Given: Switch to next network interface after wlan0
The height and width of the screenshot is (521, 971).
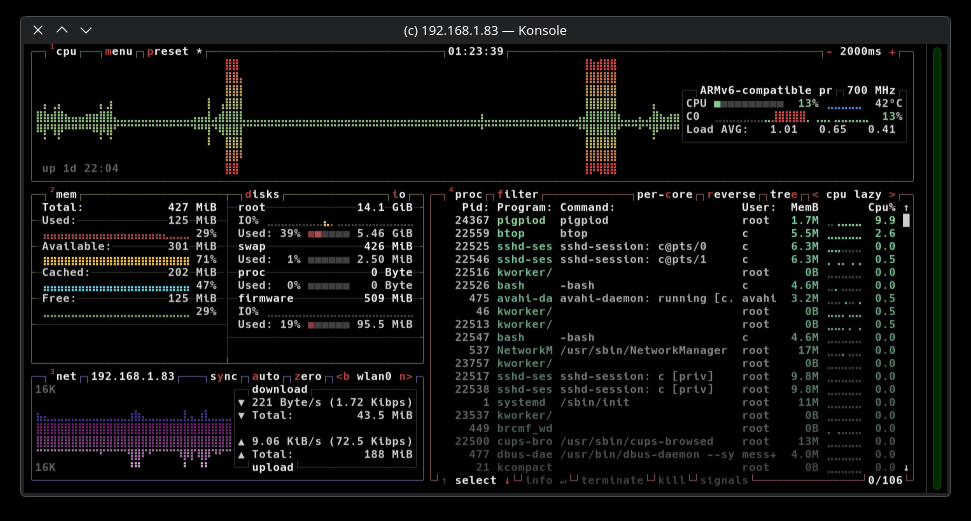Looking at the screenshot, I should click(x=406, y=377).
